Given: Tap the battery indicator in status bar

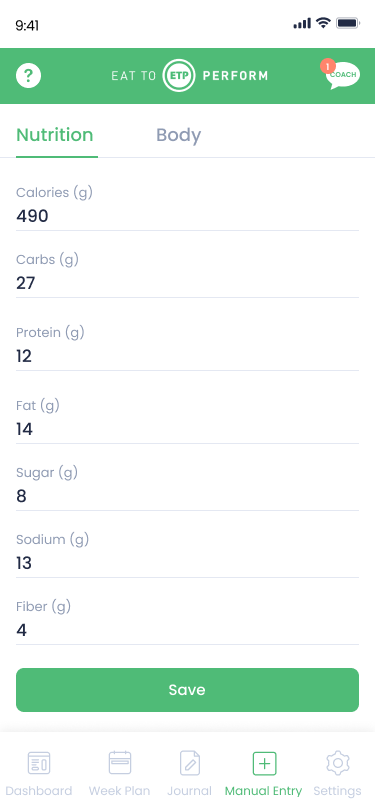Looking at the screenshot, I should (x=348, y=23).
